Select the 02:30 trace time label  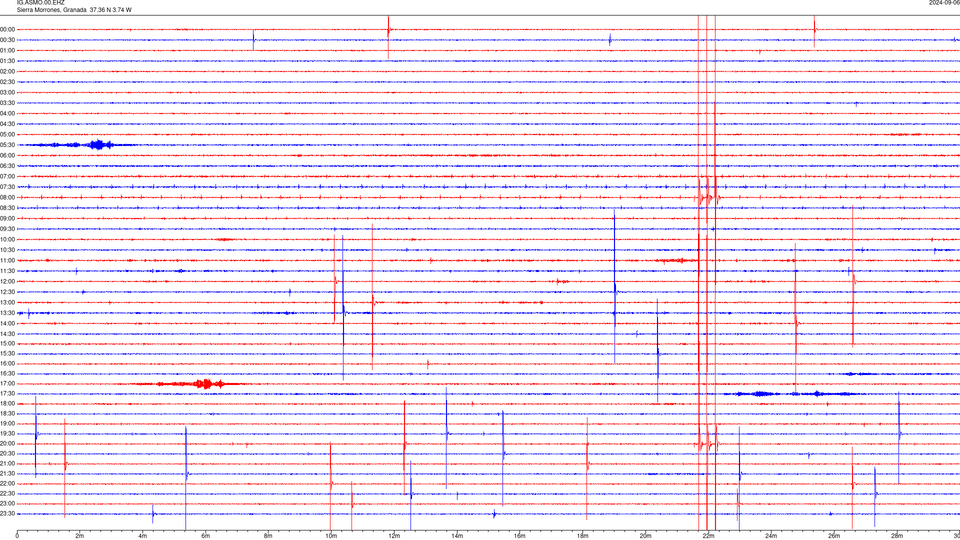(x=8, y=82)
